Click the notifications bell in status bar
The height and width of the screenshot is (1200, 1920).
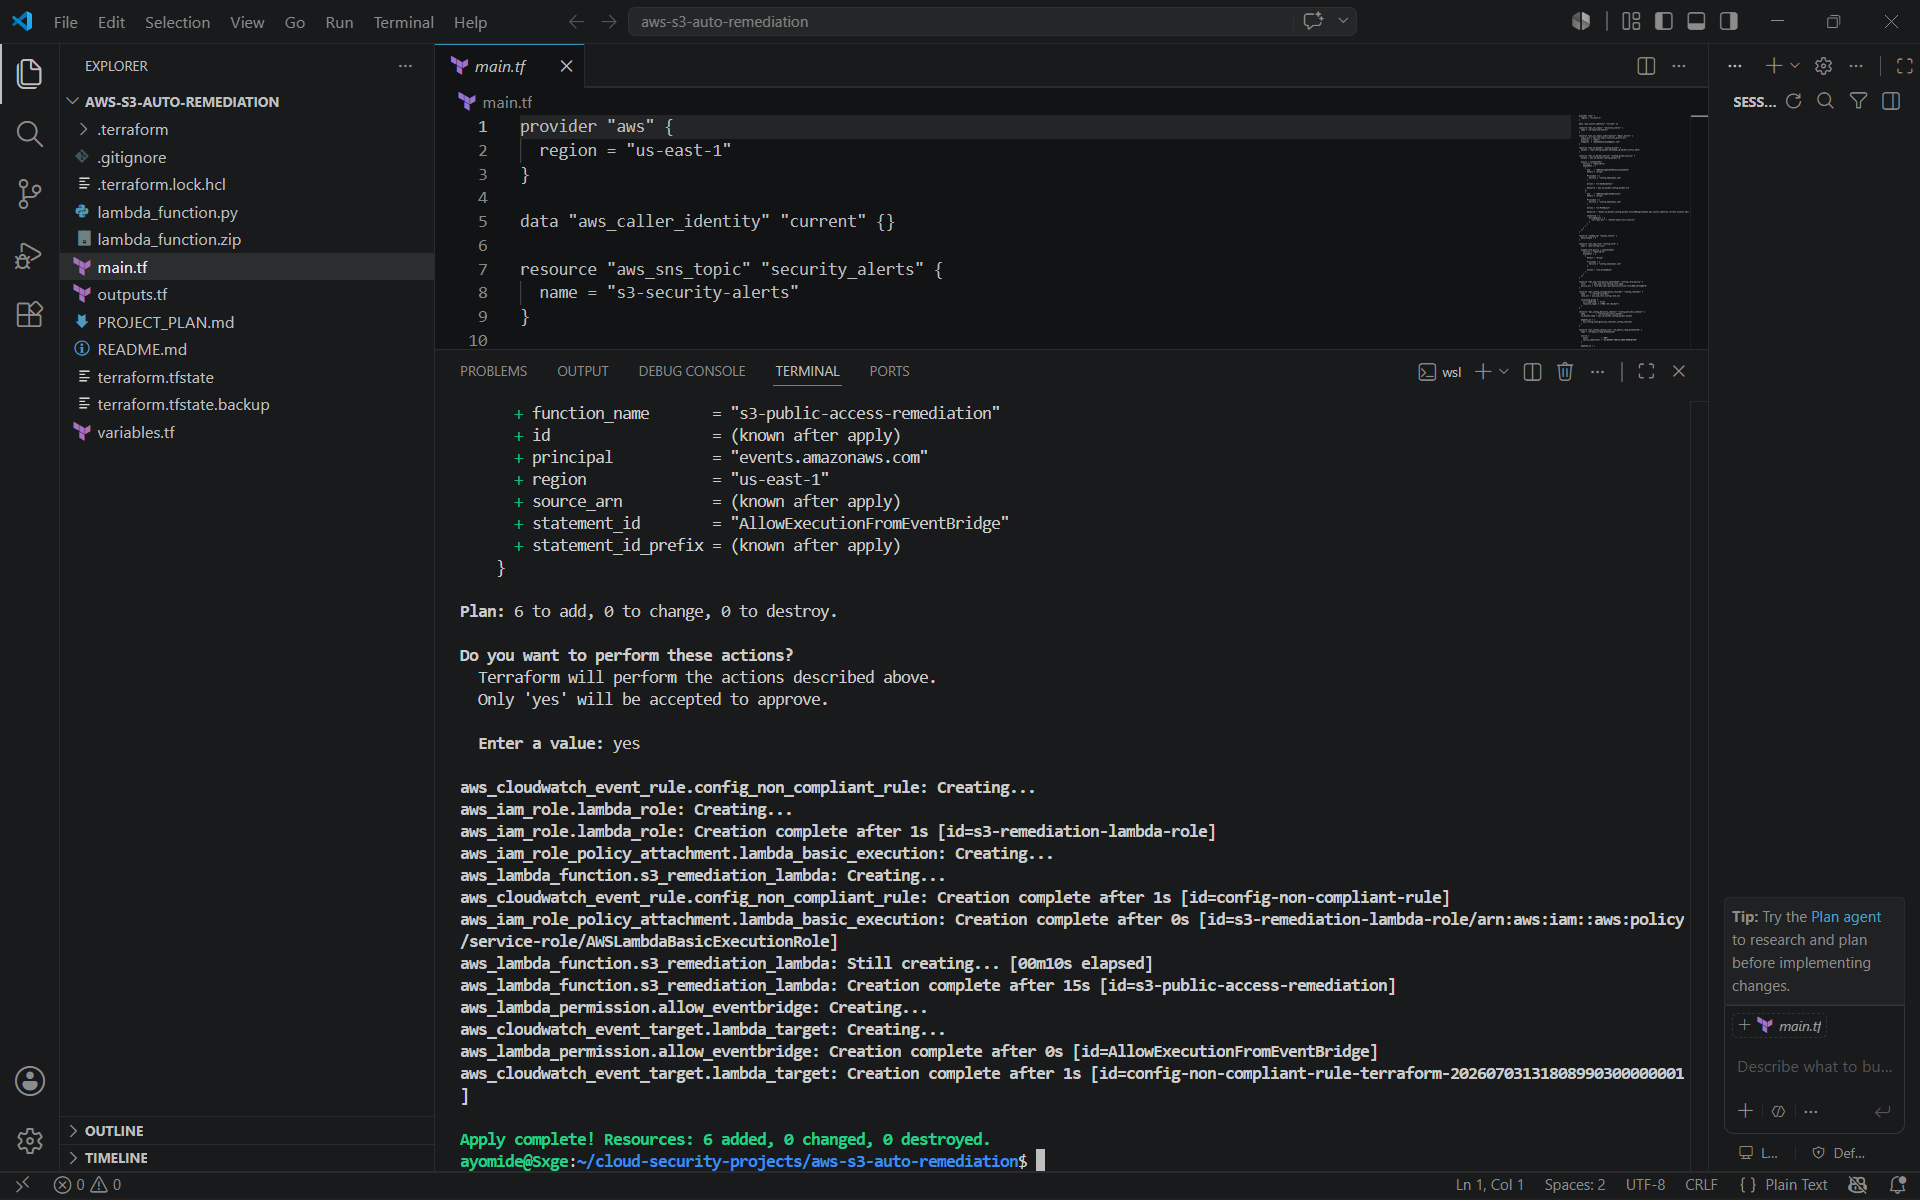[x=1897, y=1185]
